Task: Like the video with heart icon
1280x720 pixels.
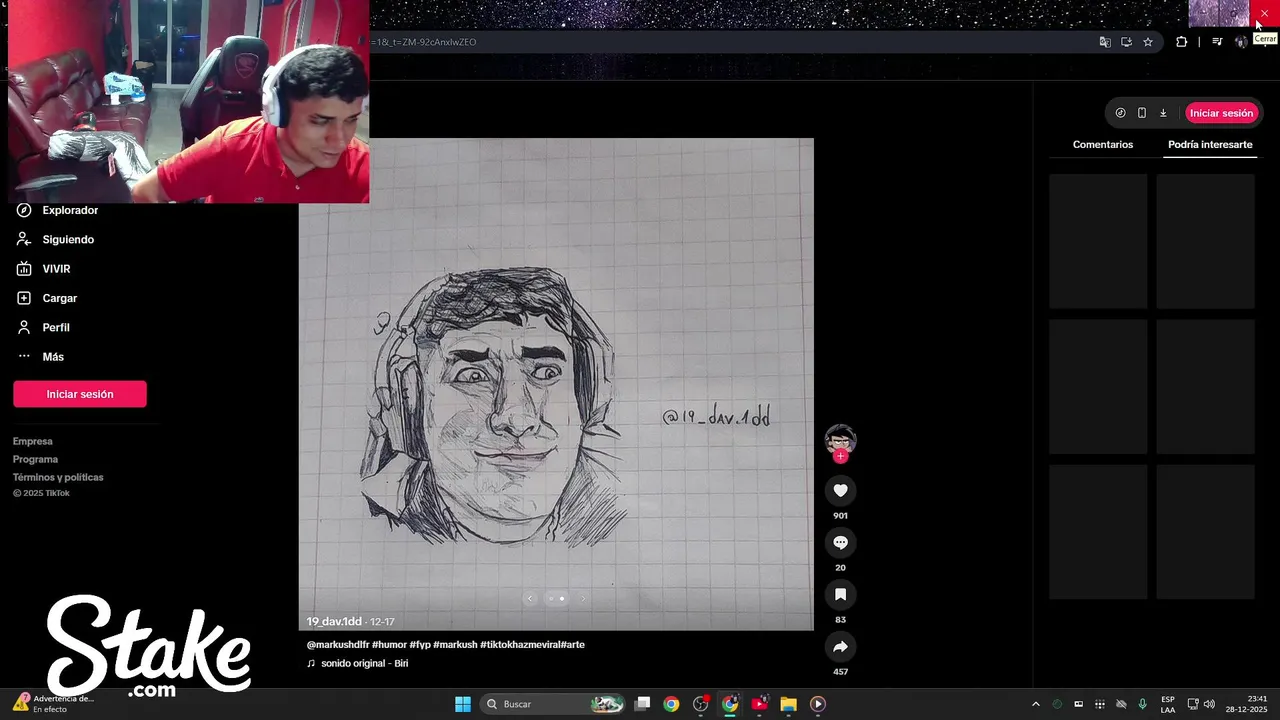Action: coord(840,490)
